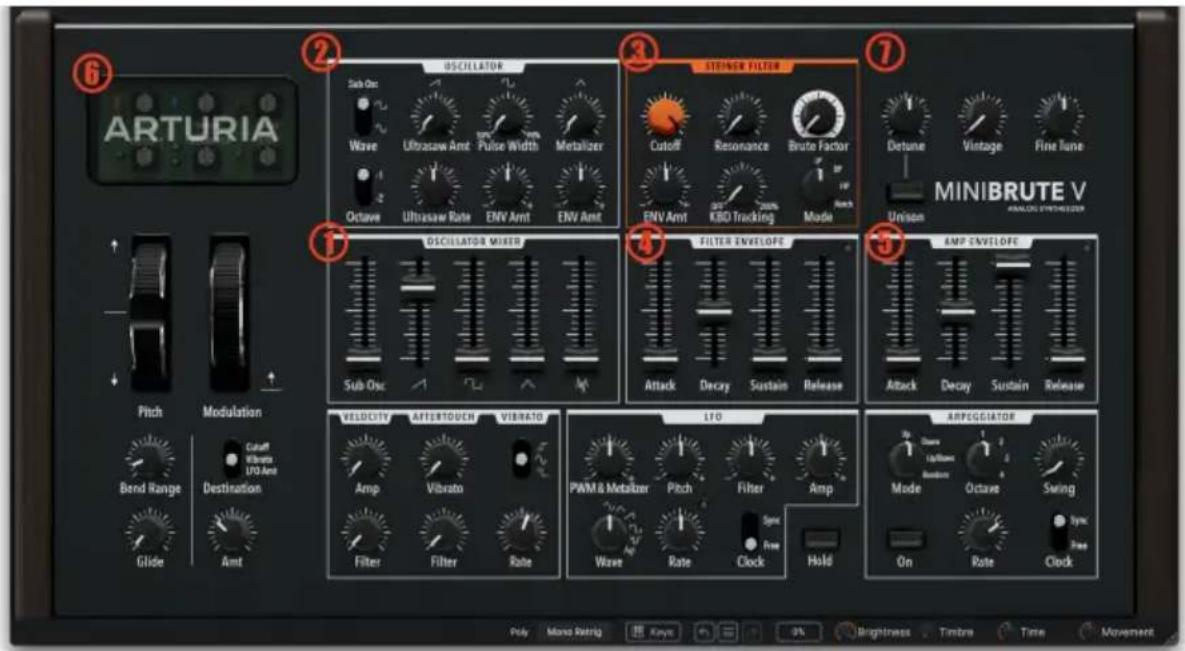
Task: Click the Metalizer knob
Action: (x=580, y=116)
